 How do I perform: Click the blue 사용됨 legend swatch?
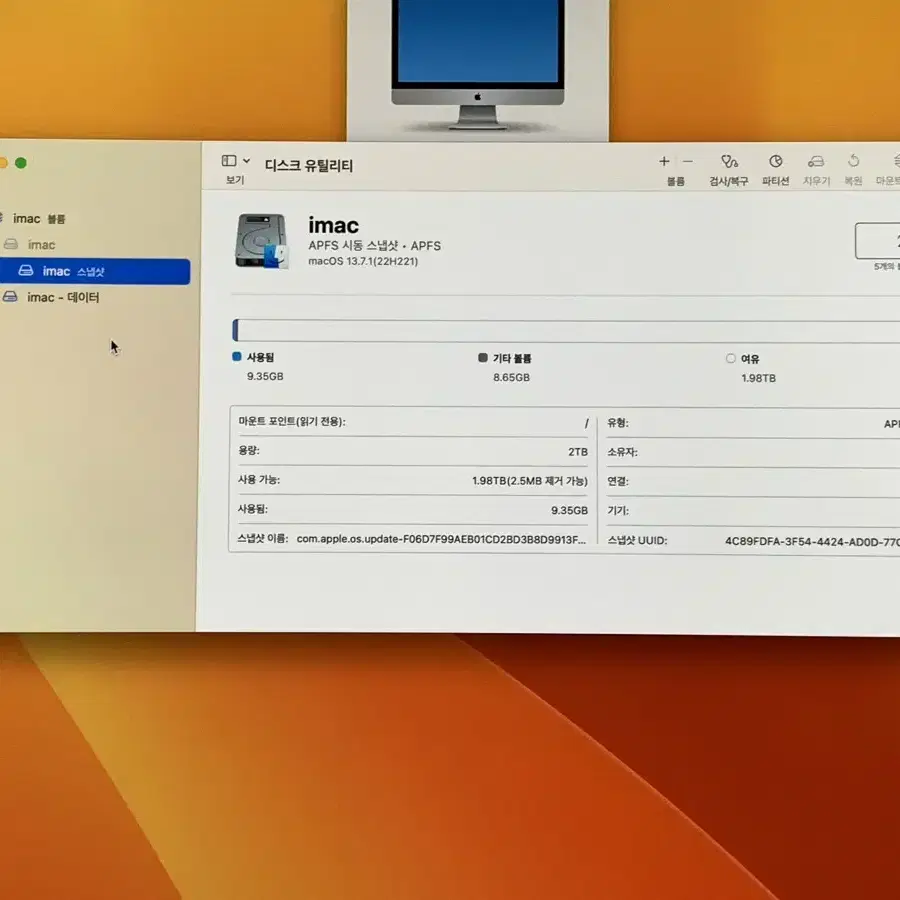236,356
